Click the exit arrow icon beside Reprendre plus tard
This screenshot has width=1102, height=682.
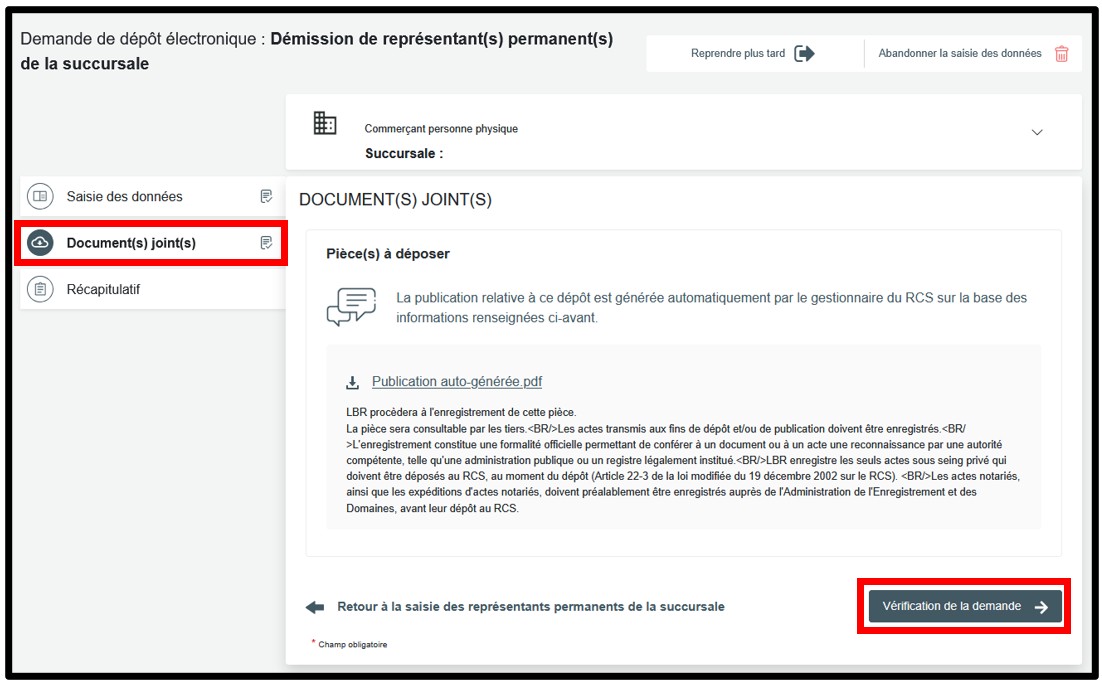[x=804, y=54]
